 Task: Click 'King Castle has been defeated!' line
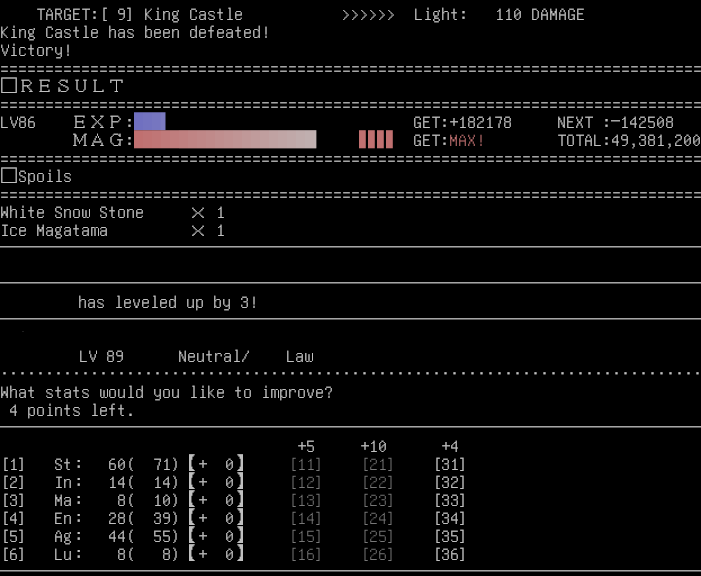(135, 33)
